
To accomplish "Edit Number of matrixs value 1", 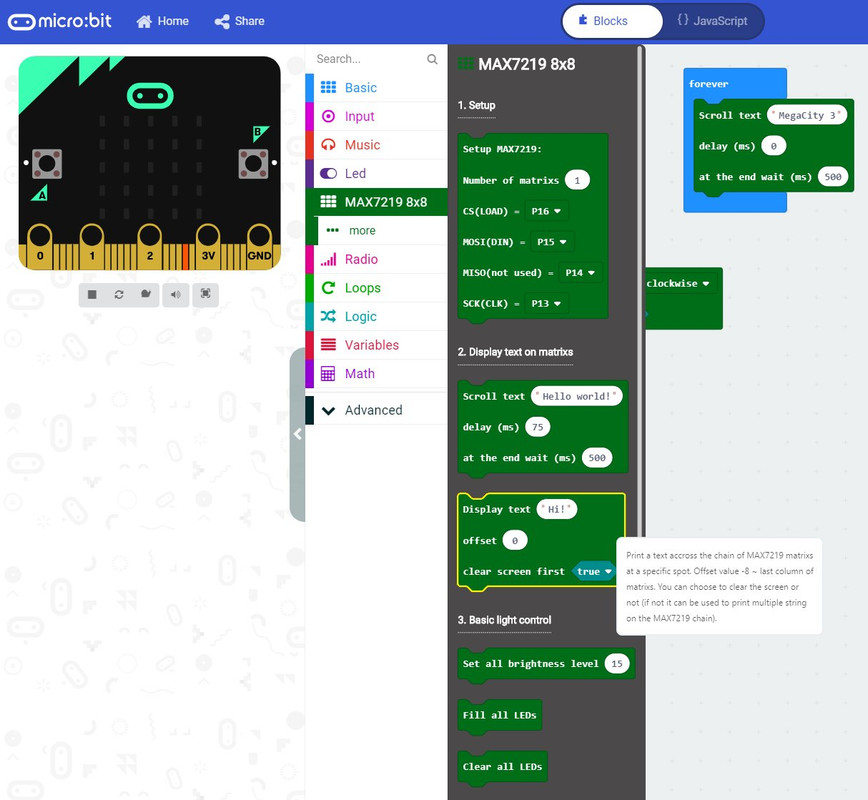I will (x=577, y=180).
